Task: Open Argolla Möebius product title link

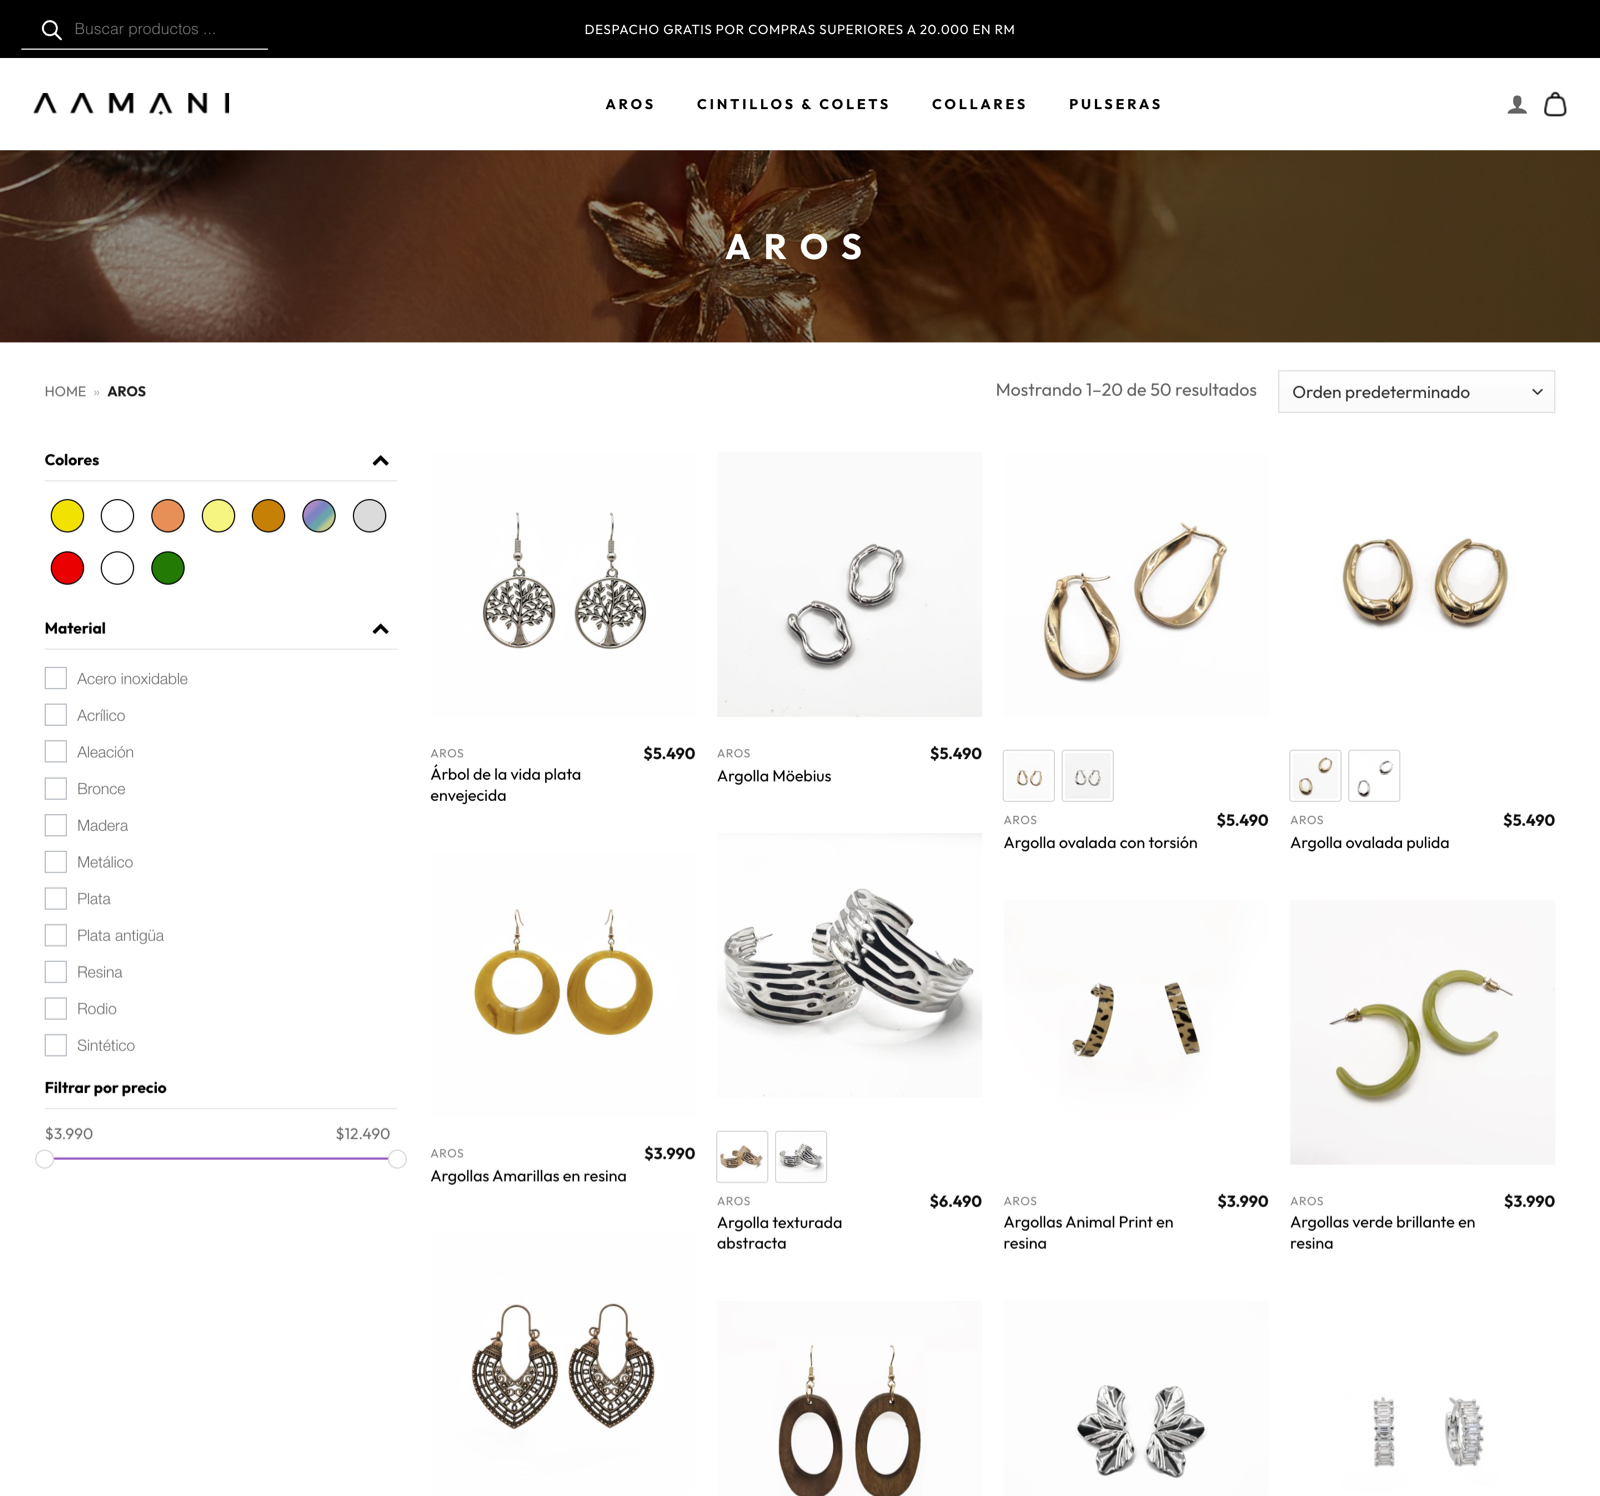Action: click(x=774, y=776)
